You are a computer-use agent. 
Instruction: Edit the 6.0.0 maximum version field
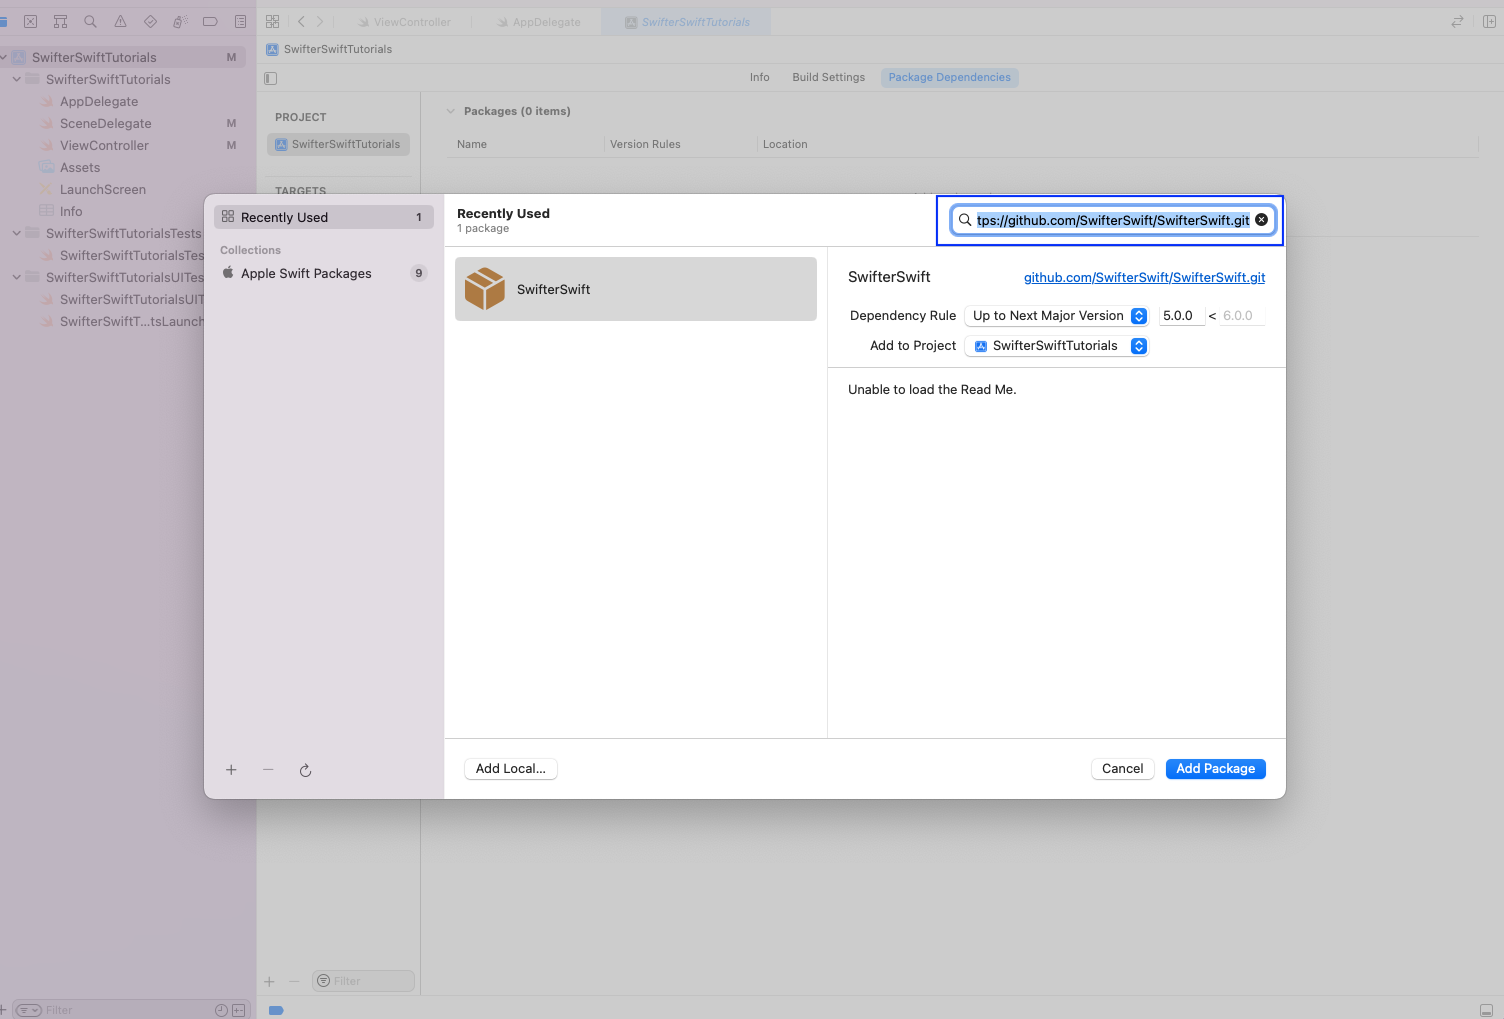point(1241,316)
